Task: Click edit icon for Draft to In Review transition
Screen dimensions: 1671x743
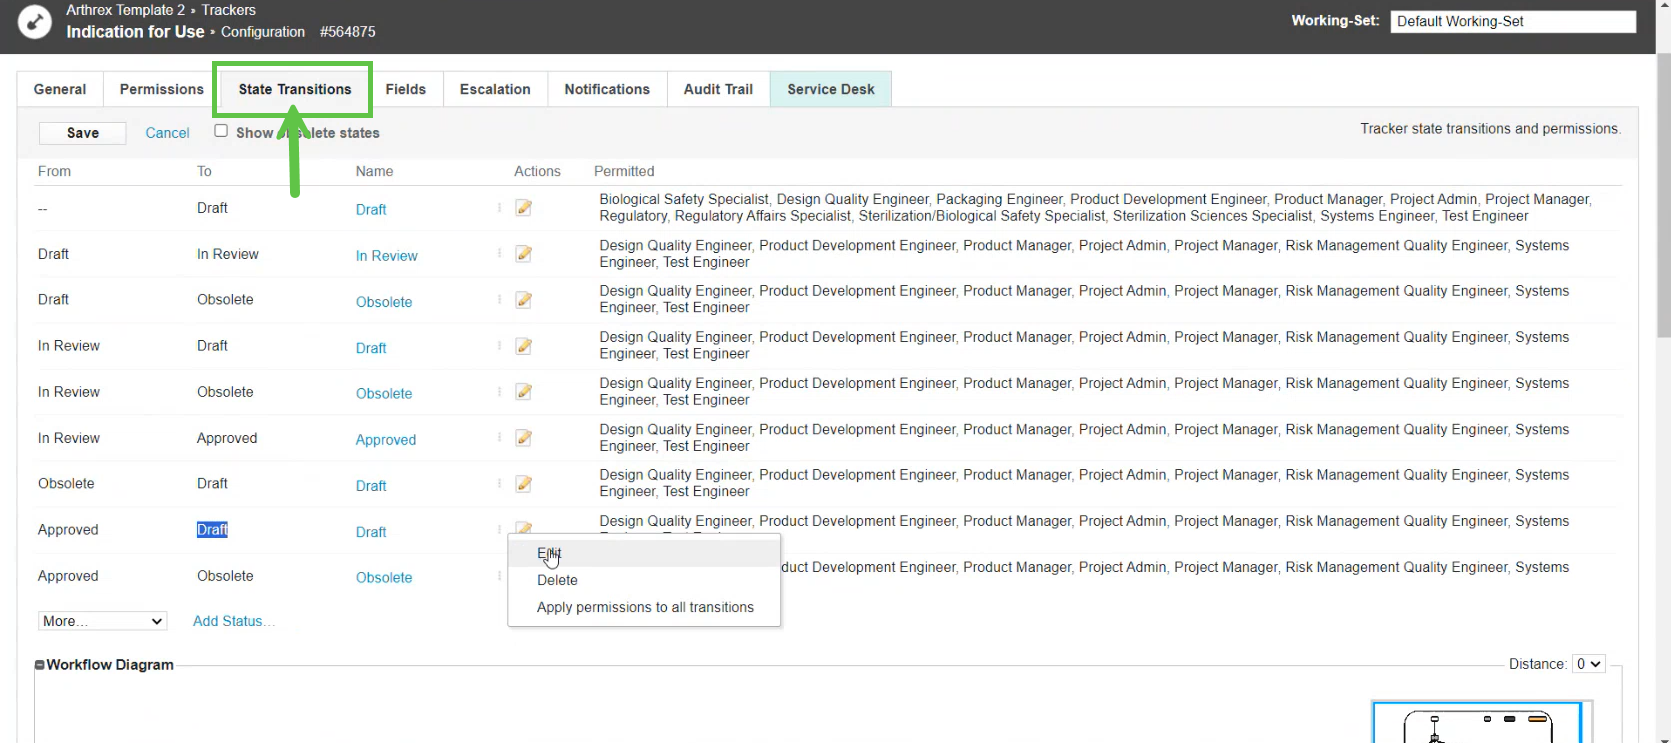Action: pos(523,254)
